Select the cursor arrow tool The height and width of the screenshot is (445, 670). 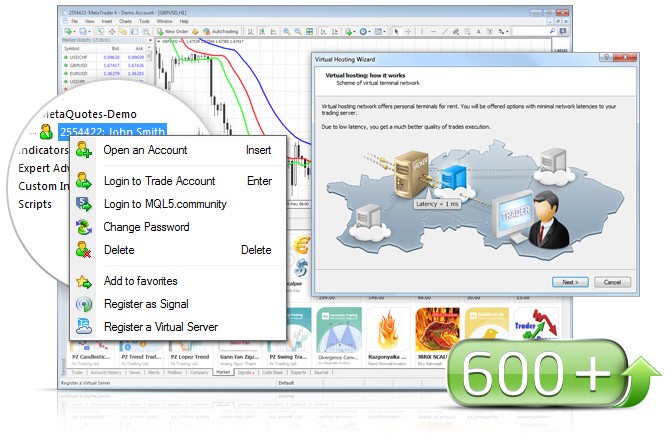(x=397, y=32)
